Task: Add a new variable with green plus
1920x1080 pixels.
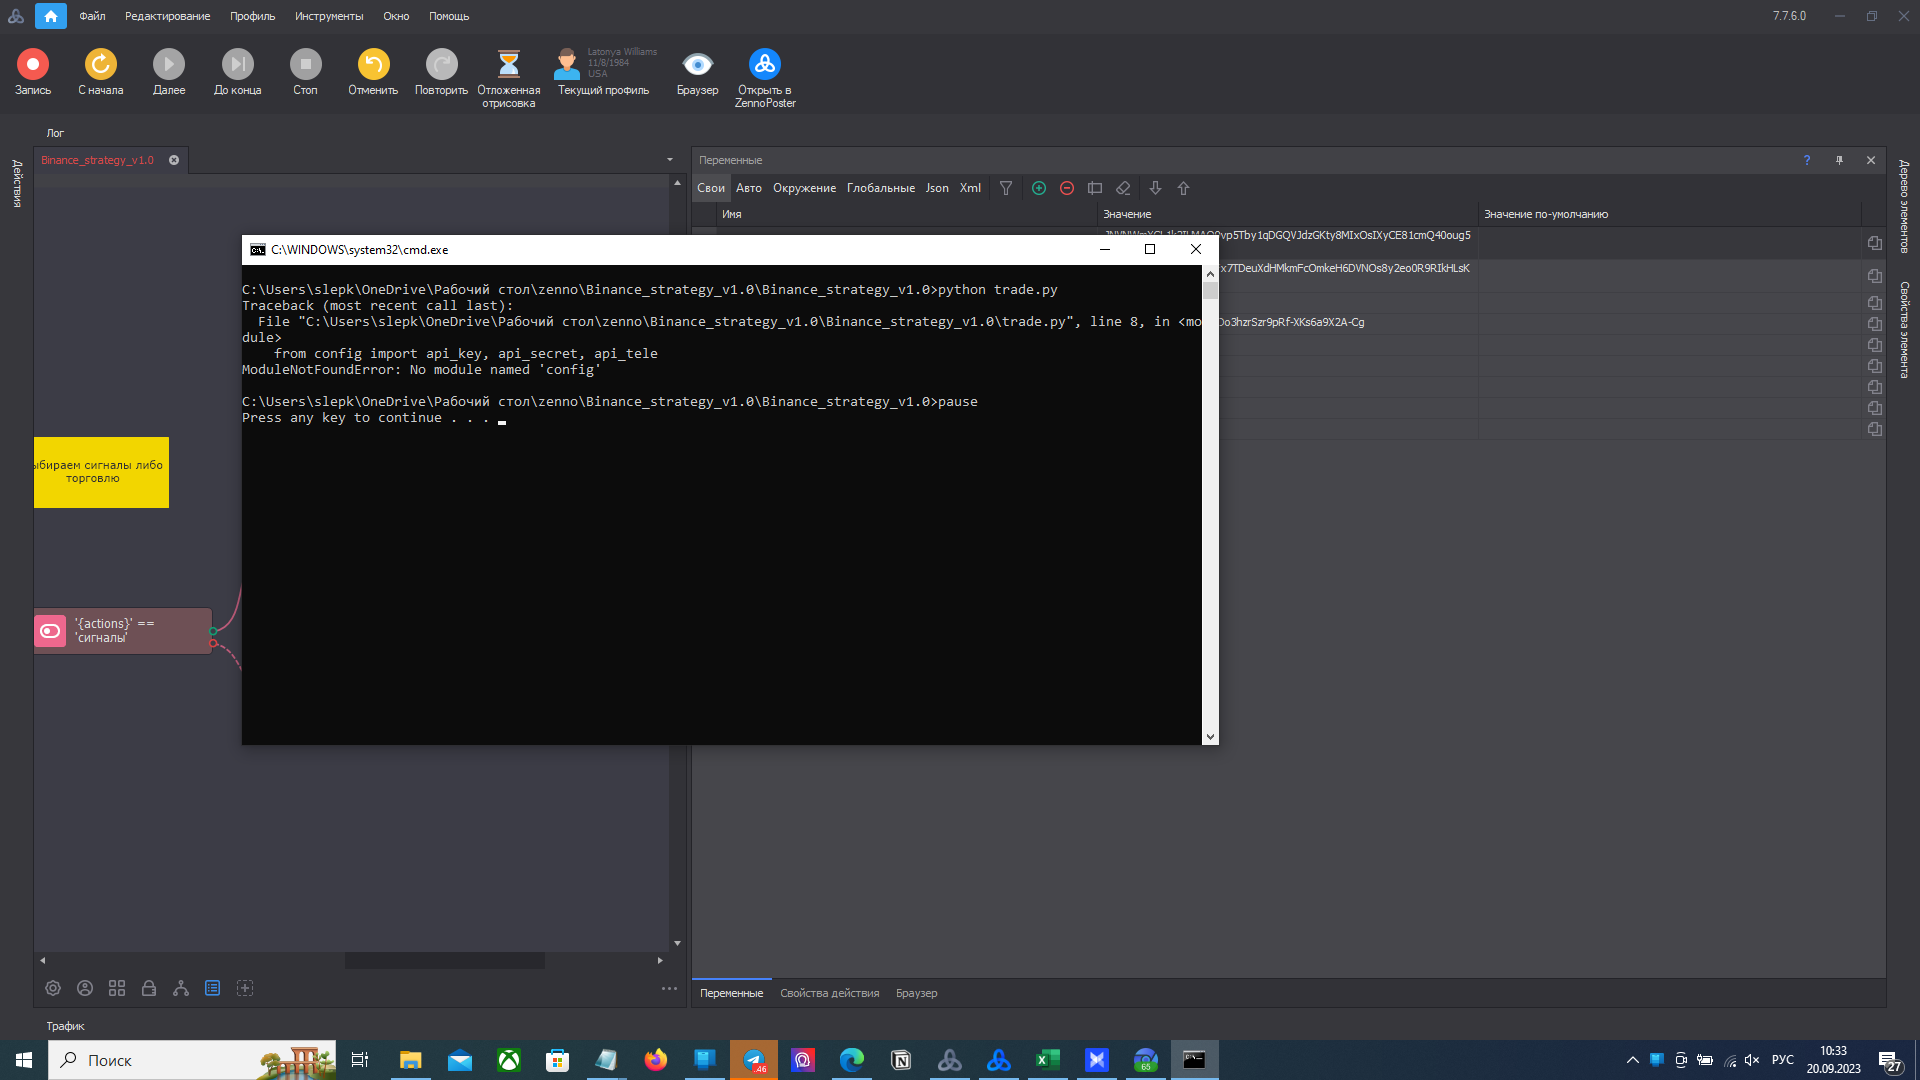Action: click(1039, 188)
